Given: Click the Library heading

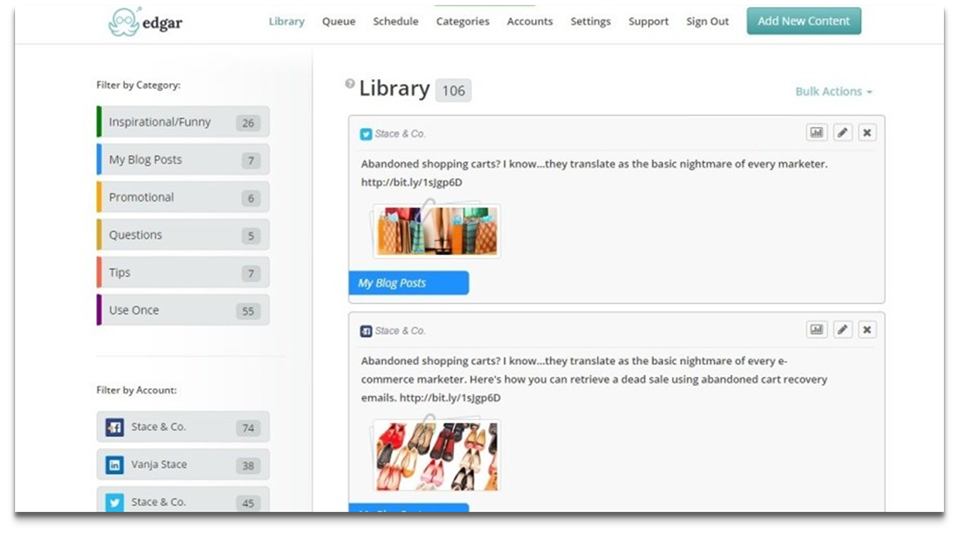Looking at the screenshot, I should (394, 88).
